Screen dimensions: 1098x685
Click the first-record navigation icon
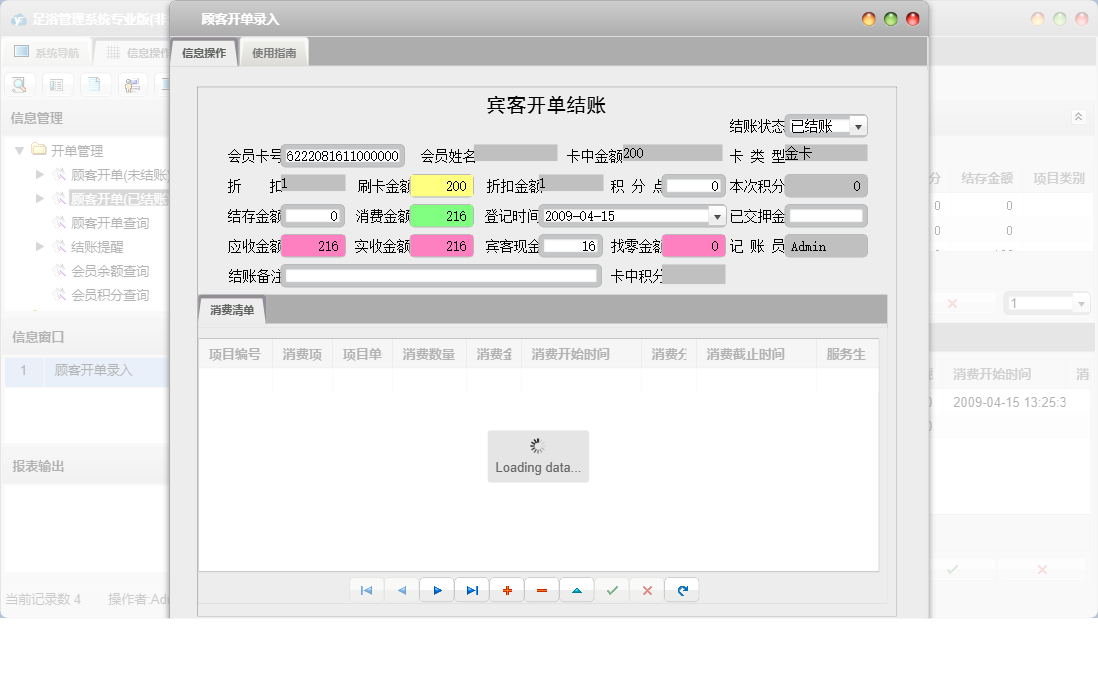click(x=367, y=590)
